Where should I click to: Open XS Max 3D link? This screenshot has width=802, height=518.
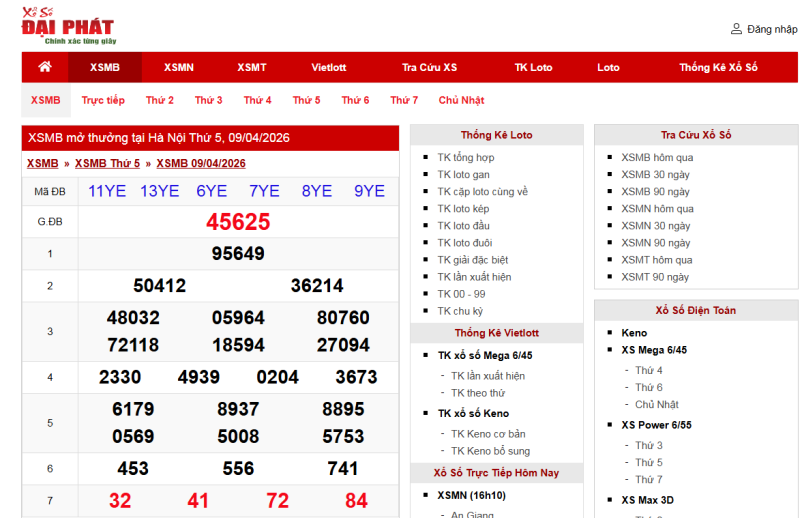[648, 500]
